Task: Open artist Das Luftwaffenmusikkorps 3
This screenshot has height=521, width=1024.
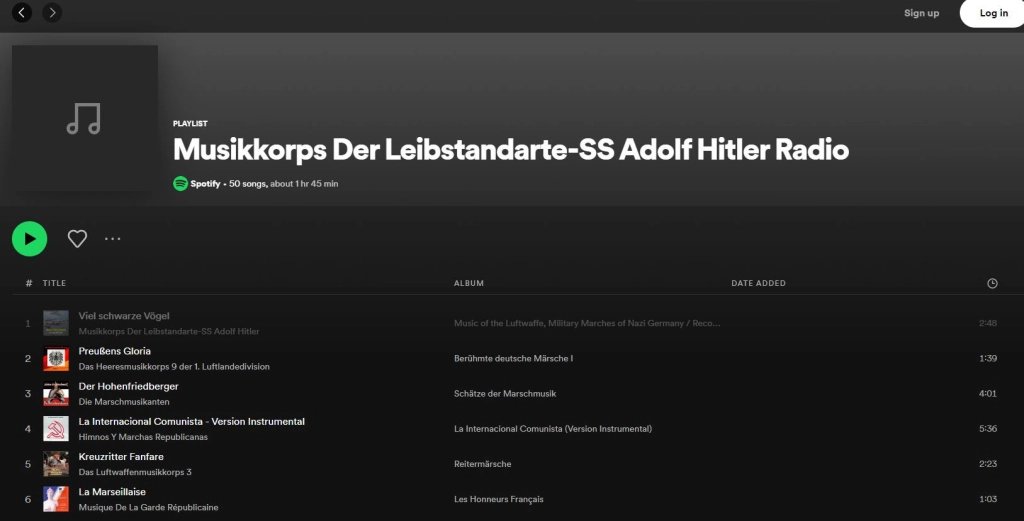Action: click(x=135, y=472)
